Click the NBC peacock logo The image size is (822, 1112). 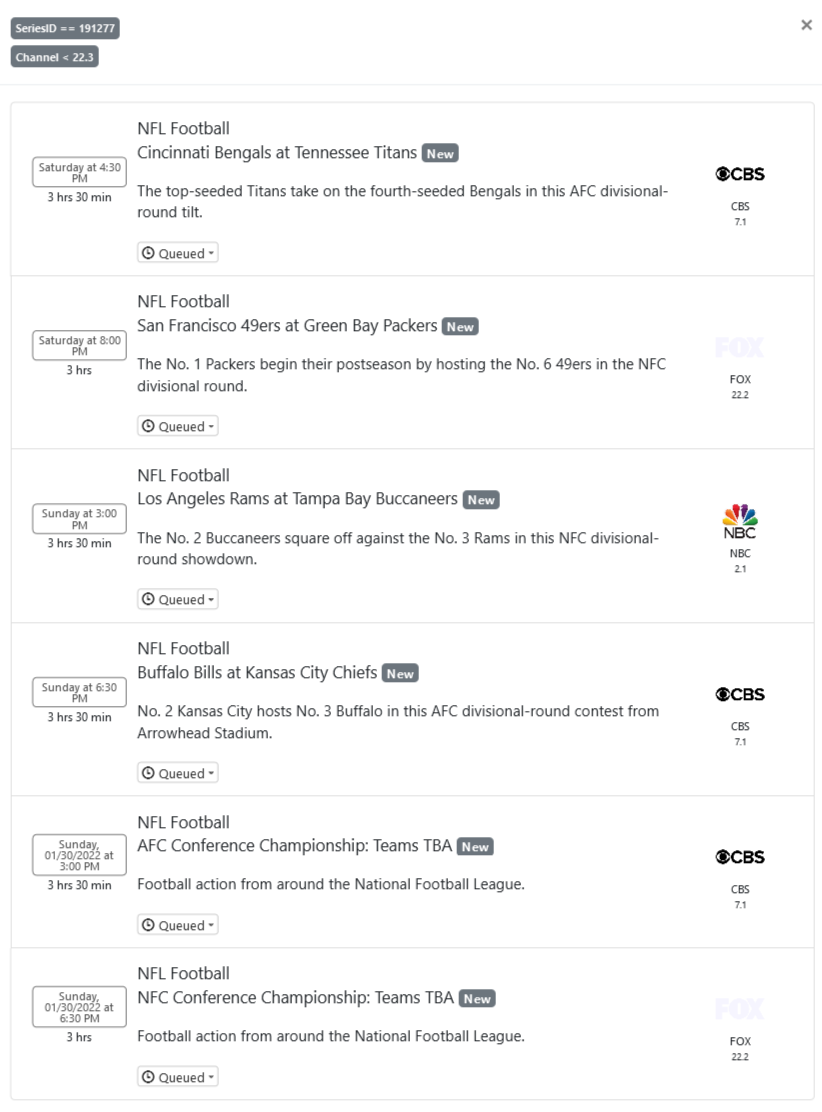click(740, 521)
